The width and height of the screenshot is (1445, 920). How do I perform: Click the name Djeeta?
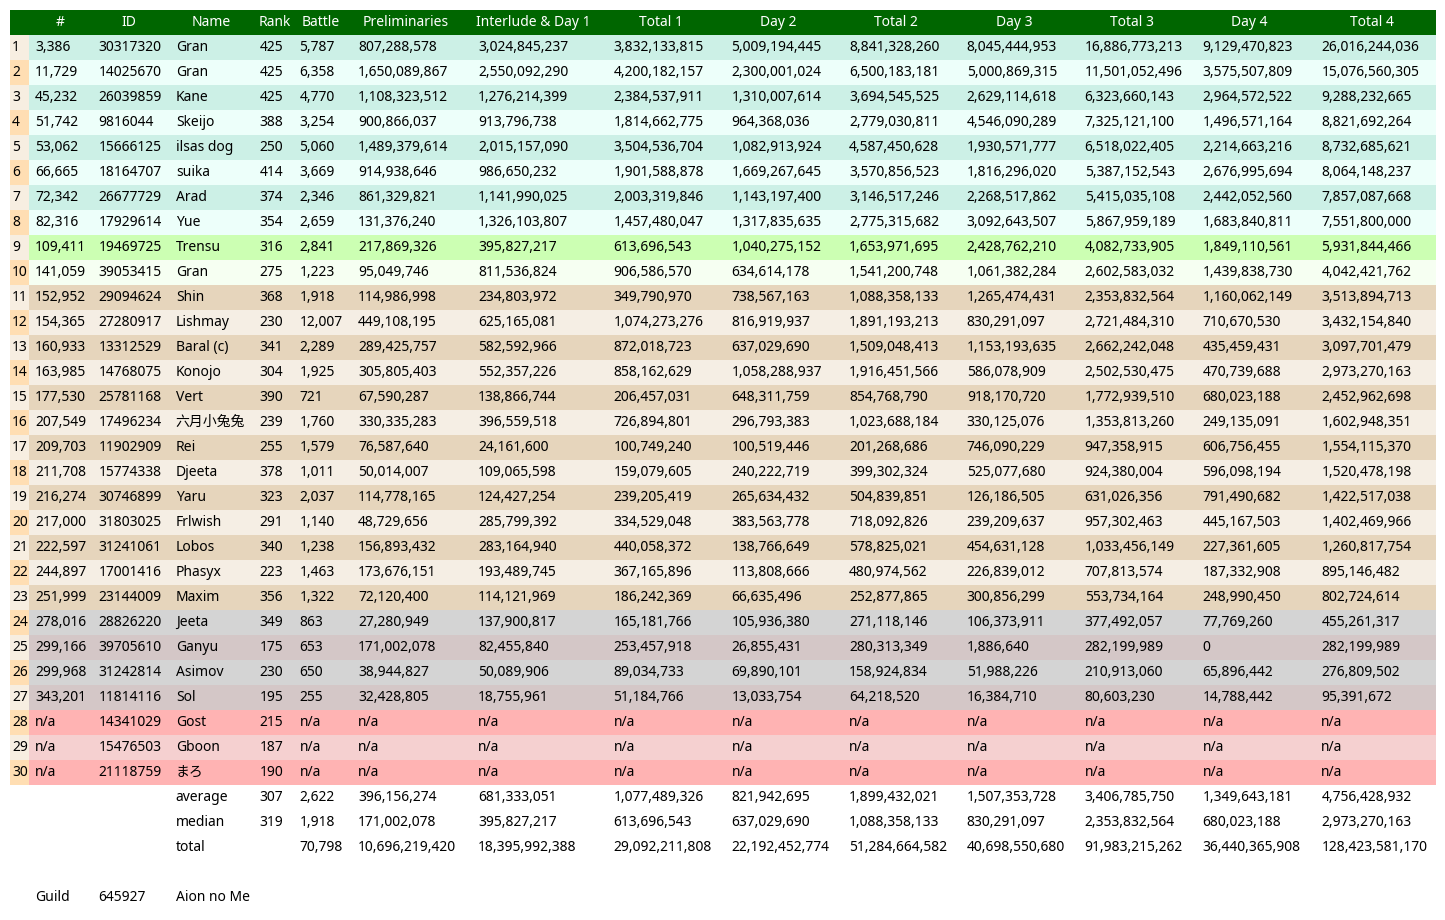tap(196, 471)
